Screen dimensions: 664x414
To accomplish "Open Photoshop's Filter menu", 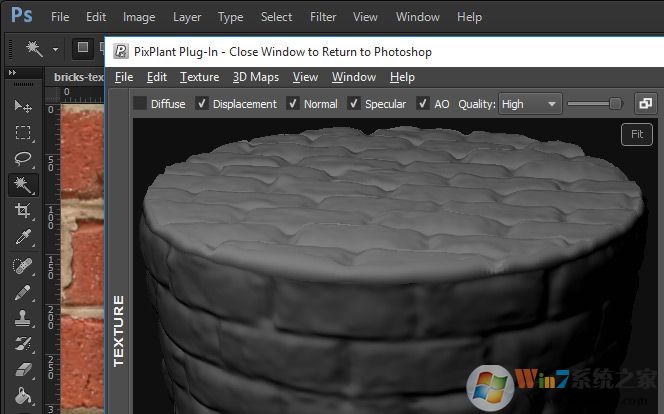I will [323, 17].
